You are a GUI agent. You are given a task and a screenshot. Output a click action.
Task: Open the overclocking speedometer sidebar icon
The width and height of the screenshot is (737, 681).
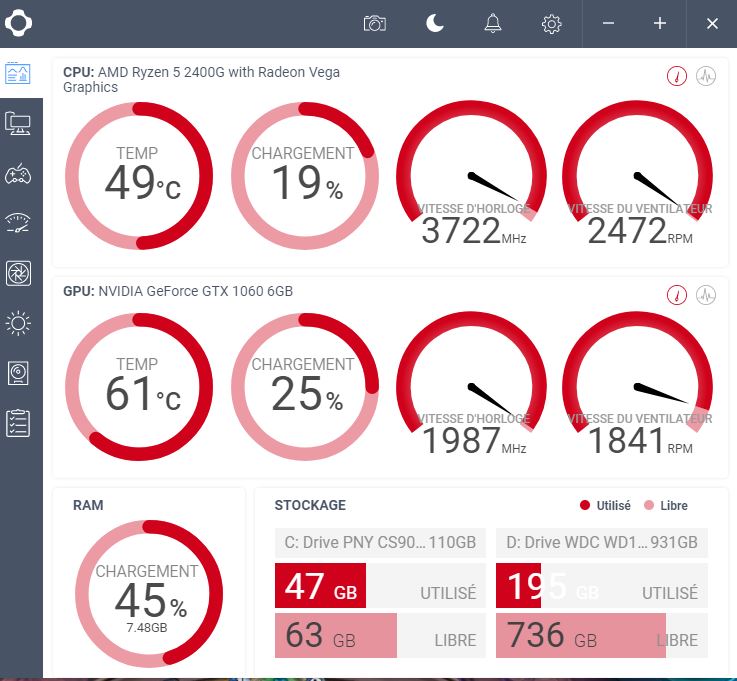click(x=18, y=222)
